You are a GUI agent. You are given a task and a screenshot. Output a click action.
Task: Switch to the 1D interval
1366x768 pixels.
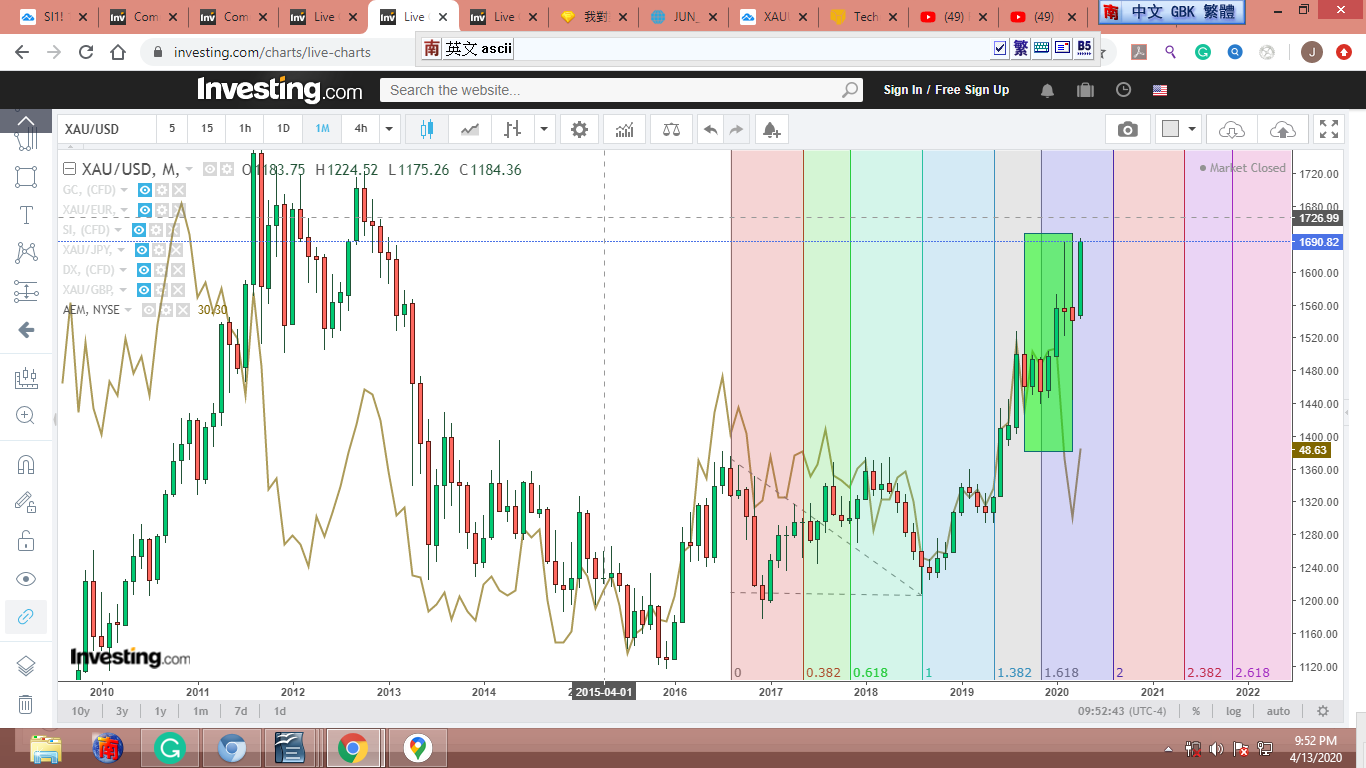pyautogui.click(x=283, y=129)
